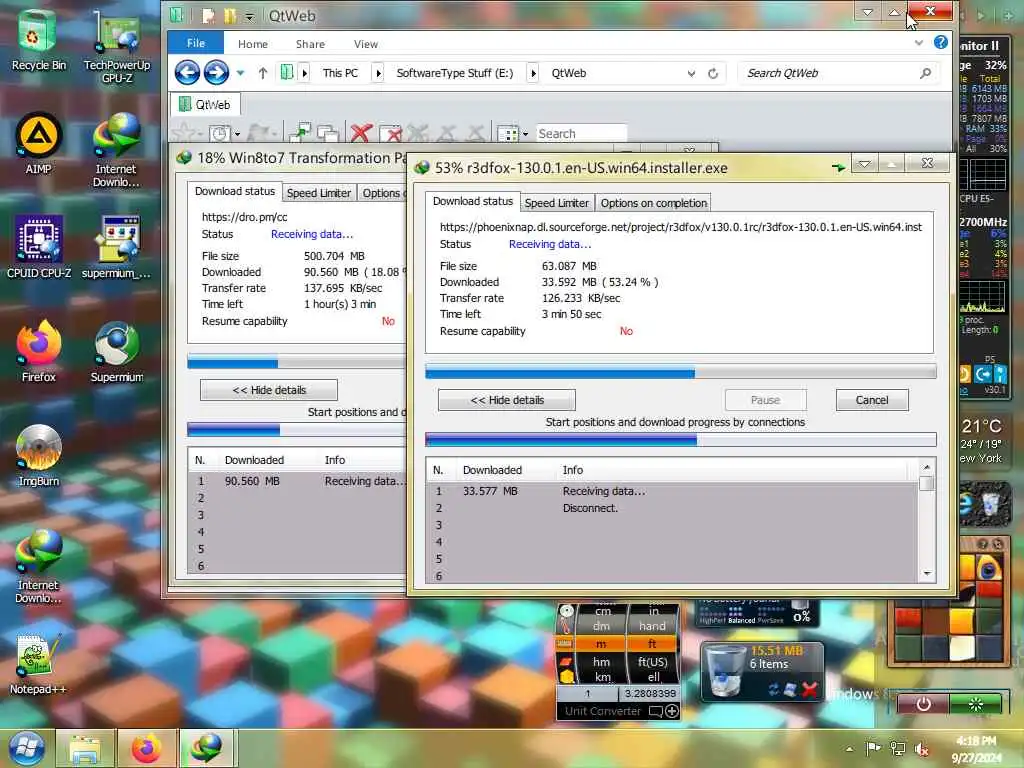Click File Explorer icon on the taskbar
The width and height of the screenshot is (1024, 768).
tap(84, 748)
